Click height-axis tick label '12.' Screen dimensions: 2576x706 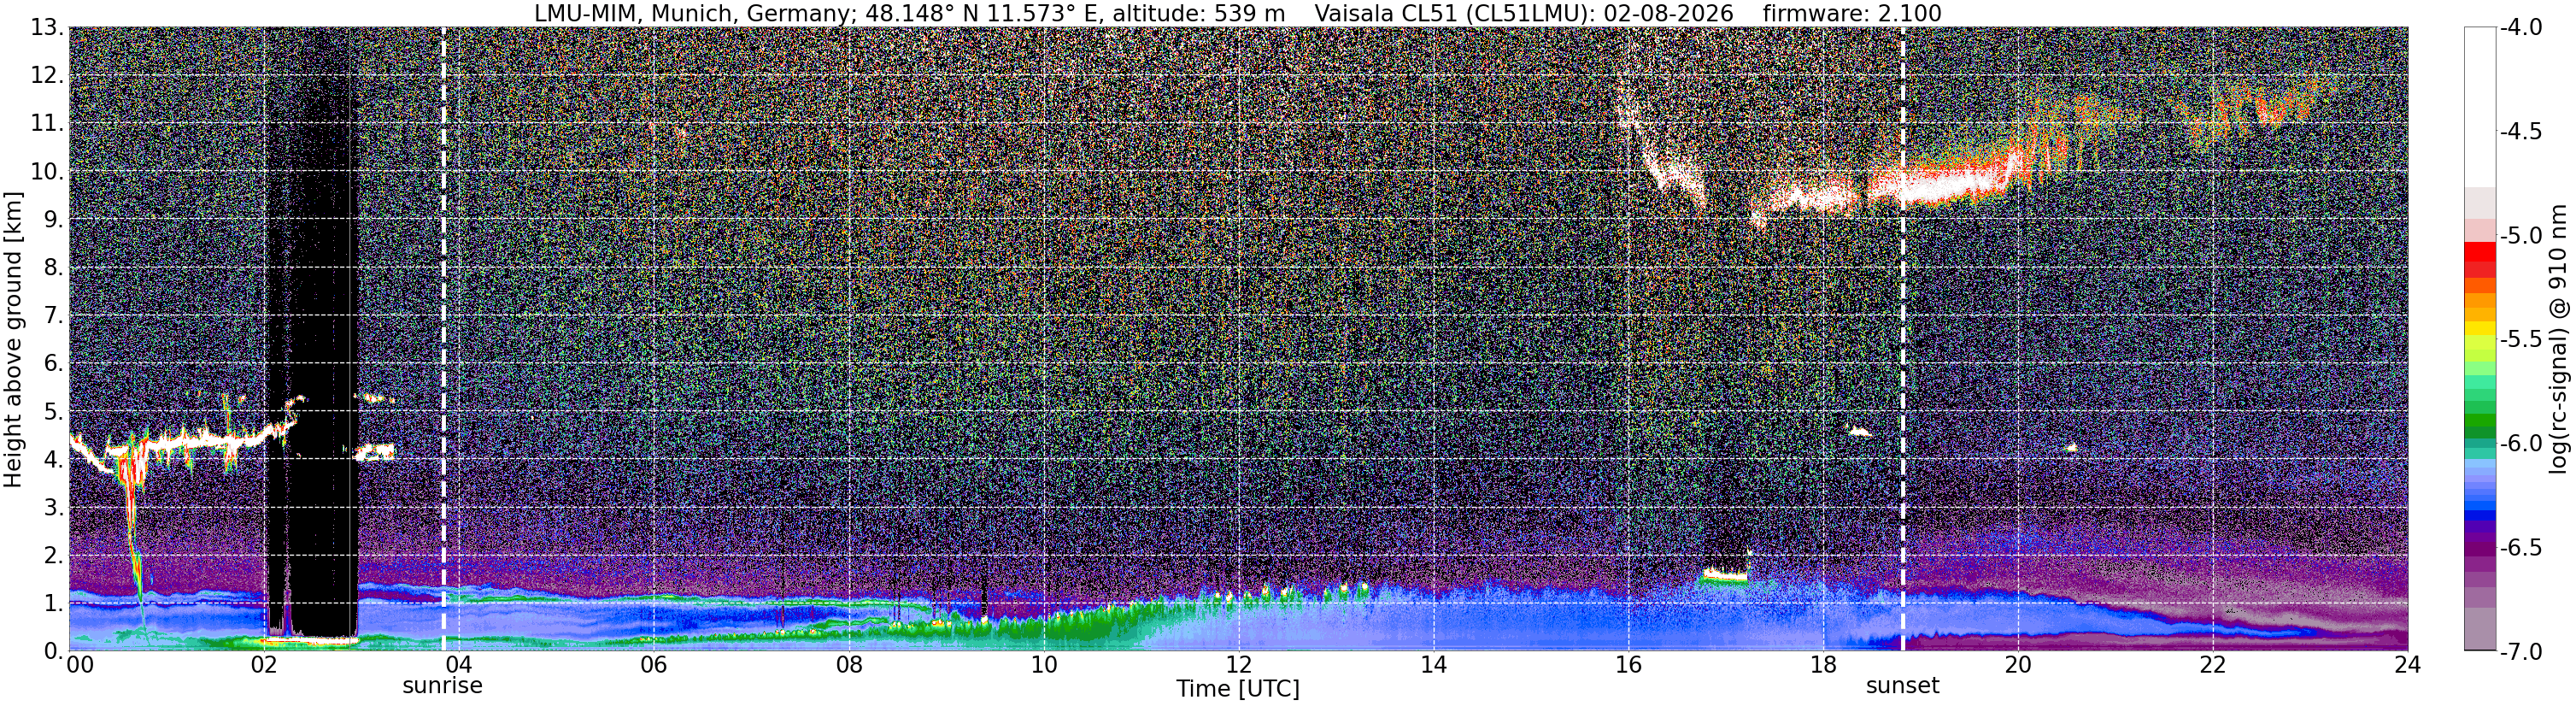(47, 76)
